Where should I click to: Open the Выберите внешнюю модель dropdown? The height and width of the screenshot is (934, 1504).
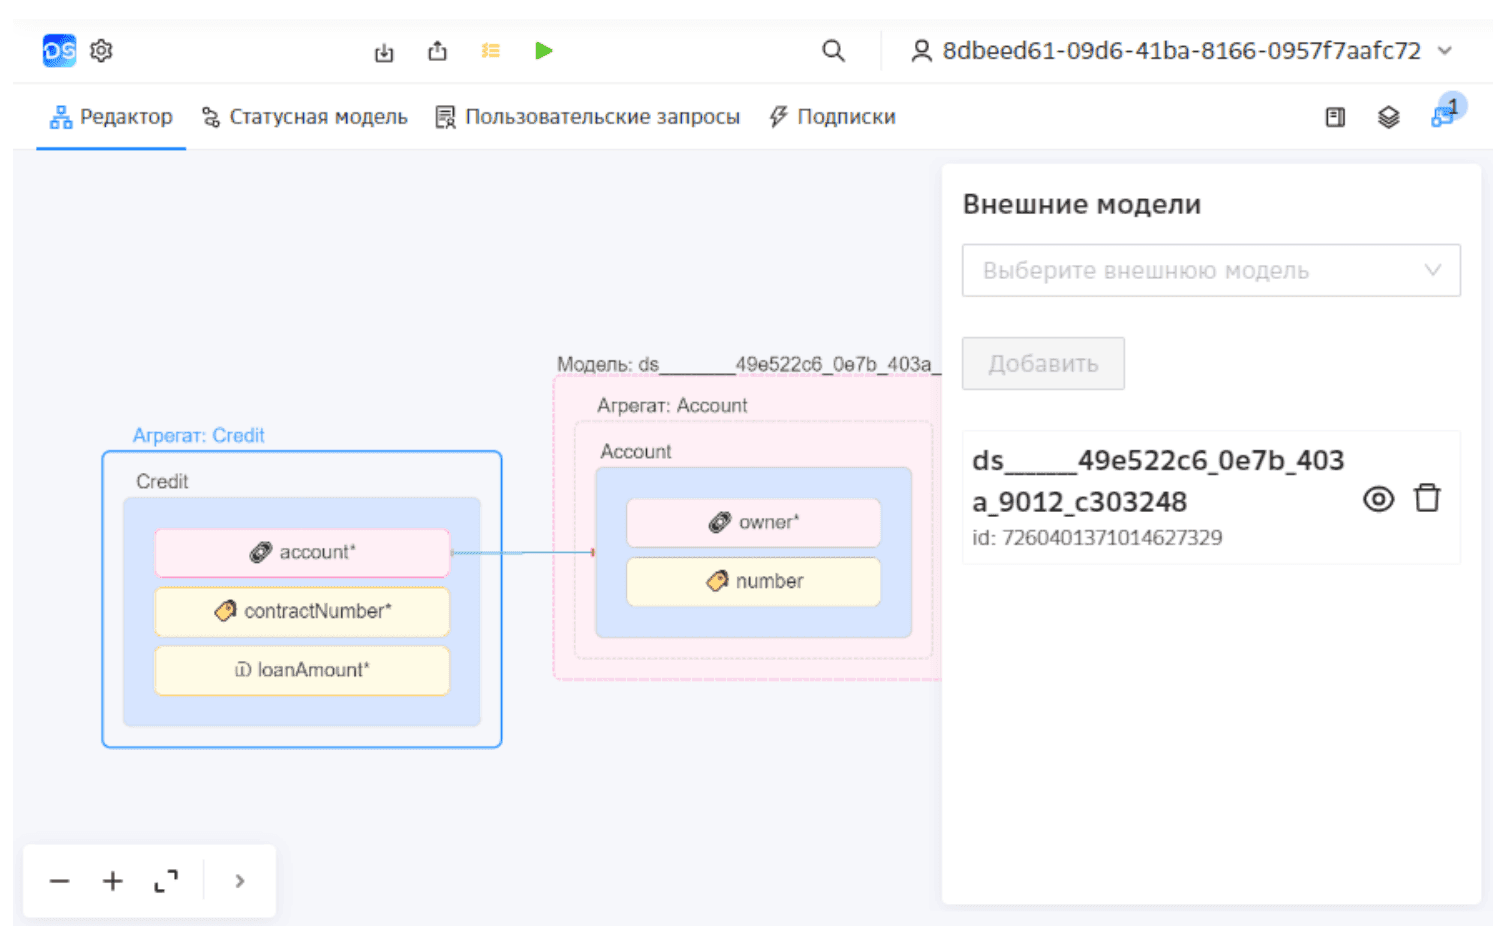(1211, 270)
